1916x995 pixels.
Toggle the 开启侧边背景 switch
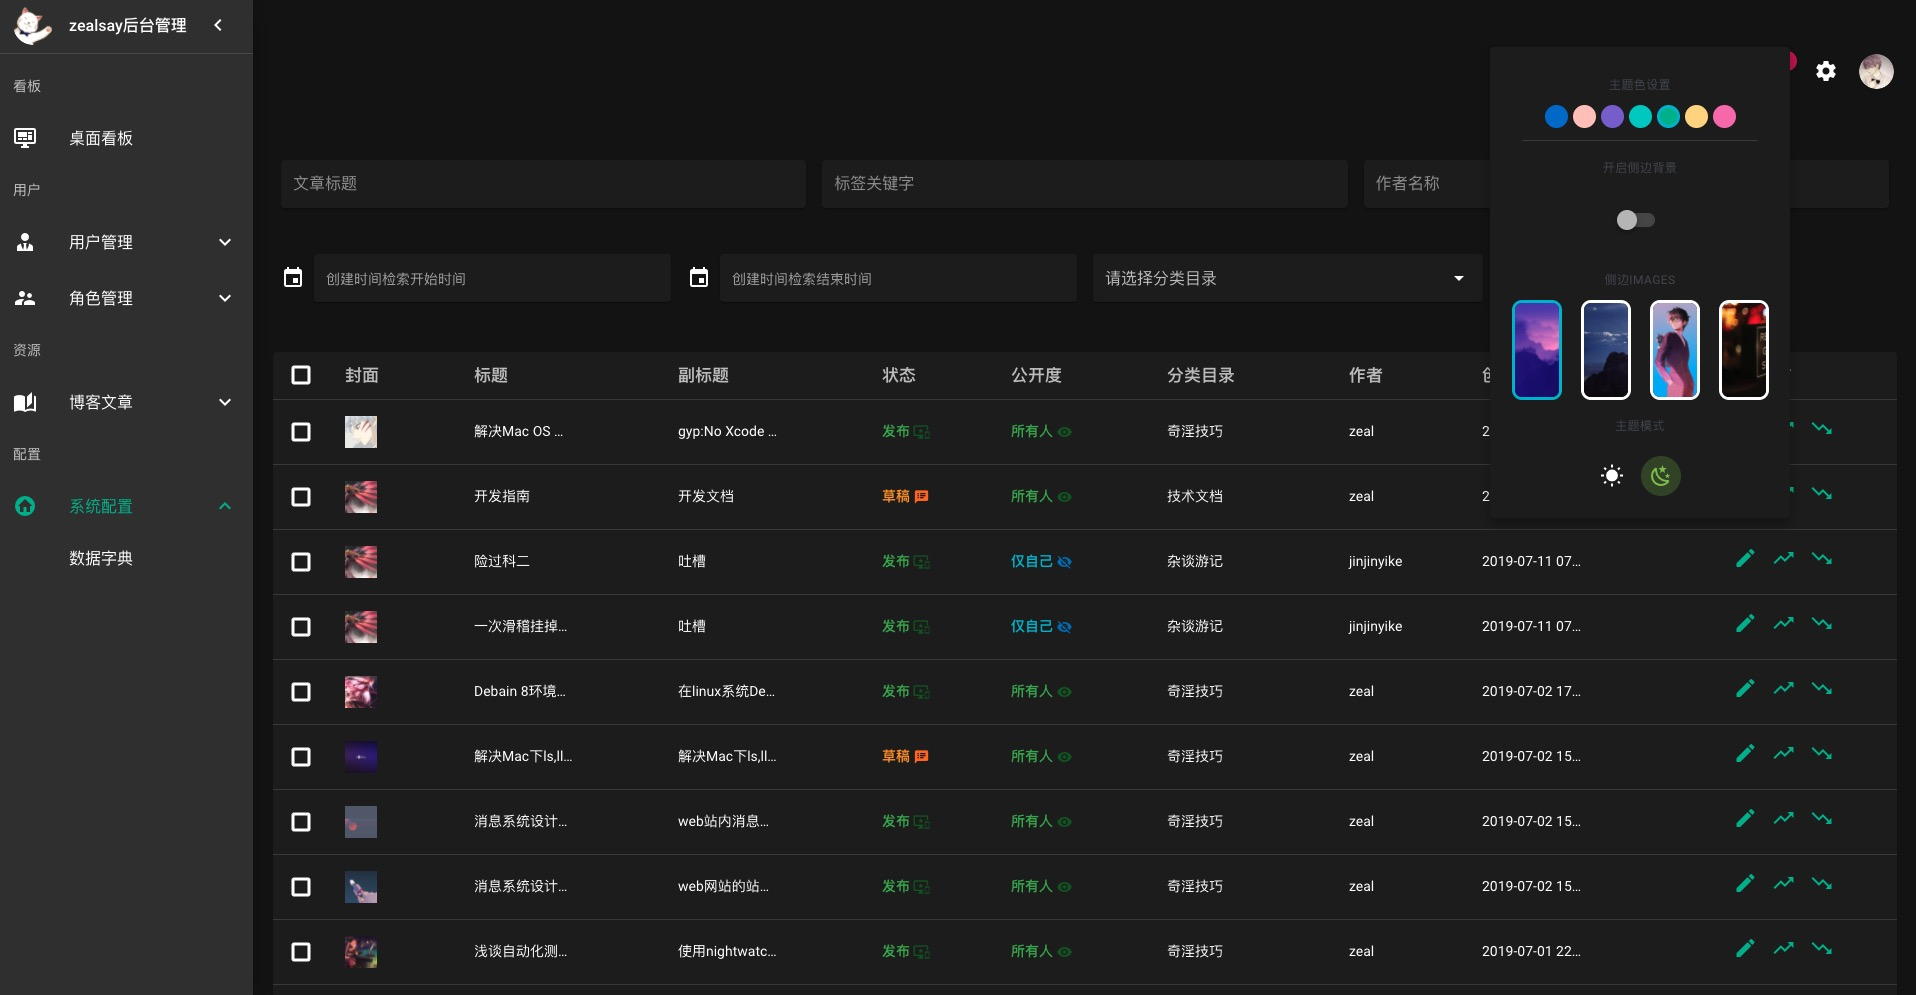click(1636, 220)
